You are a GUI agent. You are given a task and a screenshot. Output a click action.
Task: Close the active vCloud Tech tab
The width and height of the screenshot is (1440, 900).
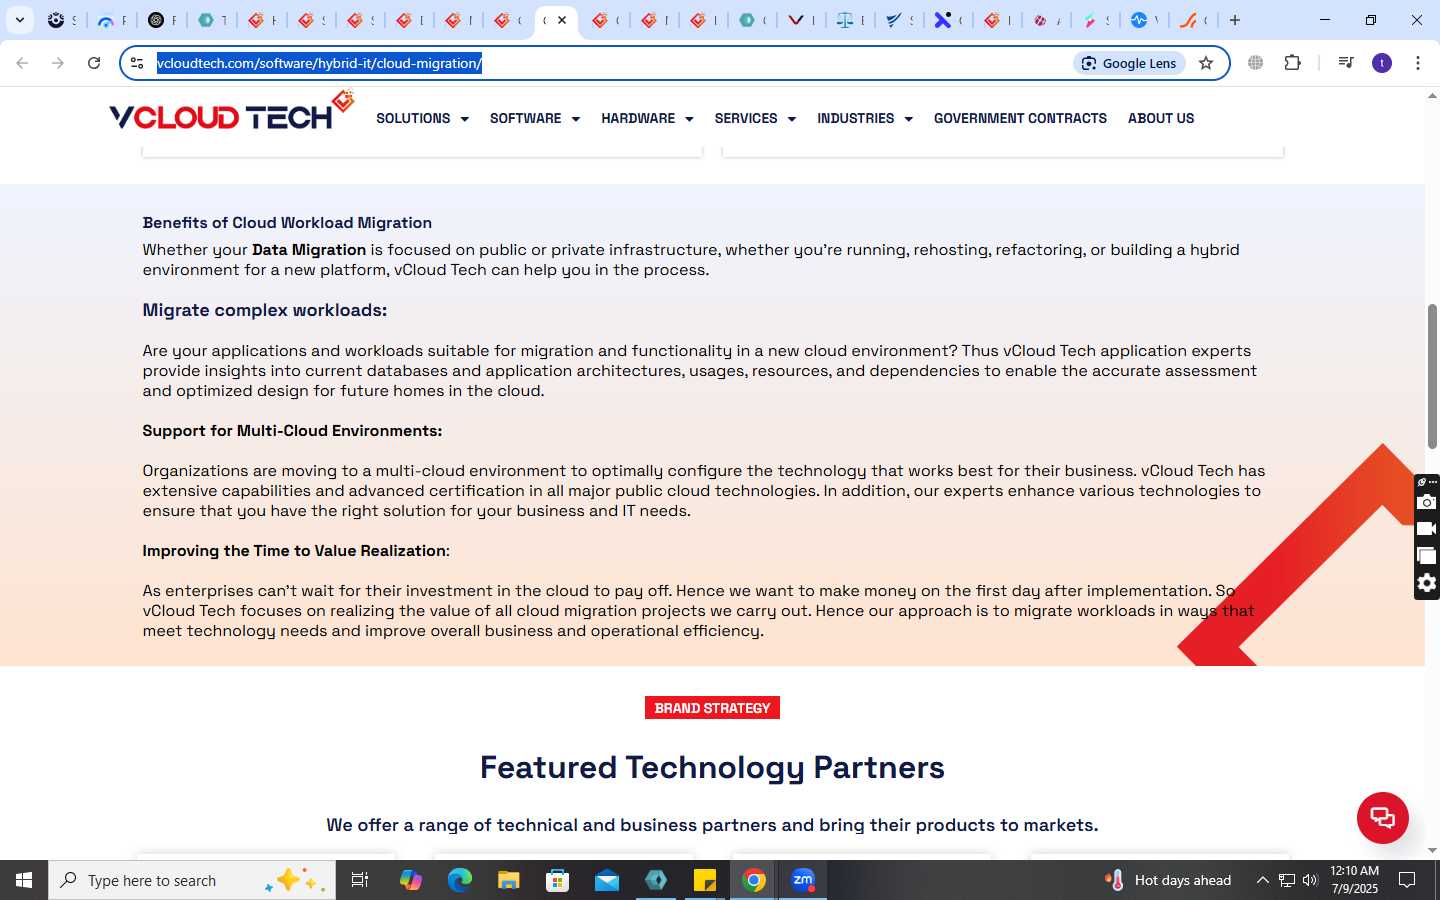point(562,20)
